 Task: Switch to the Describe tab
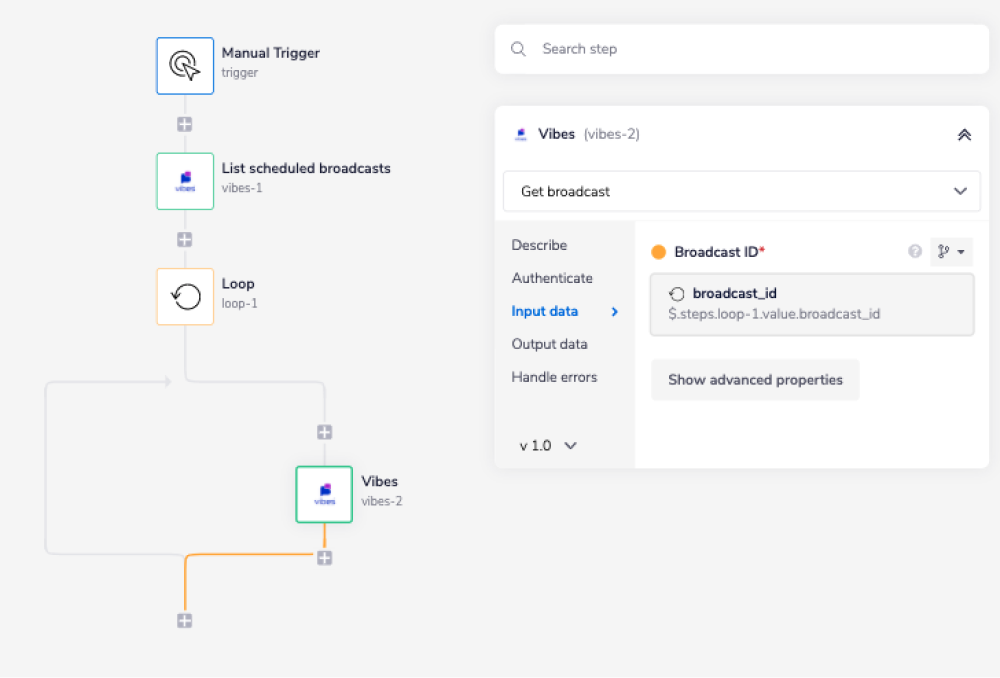[x=539, y=245]
